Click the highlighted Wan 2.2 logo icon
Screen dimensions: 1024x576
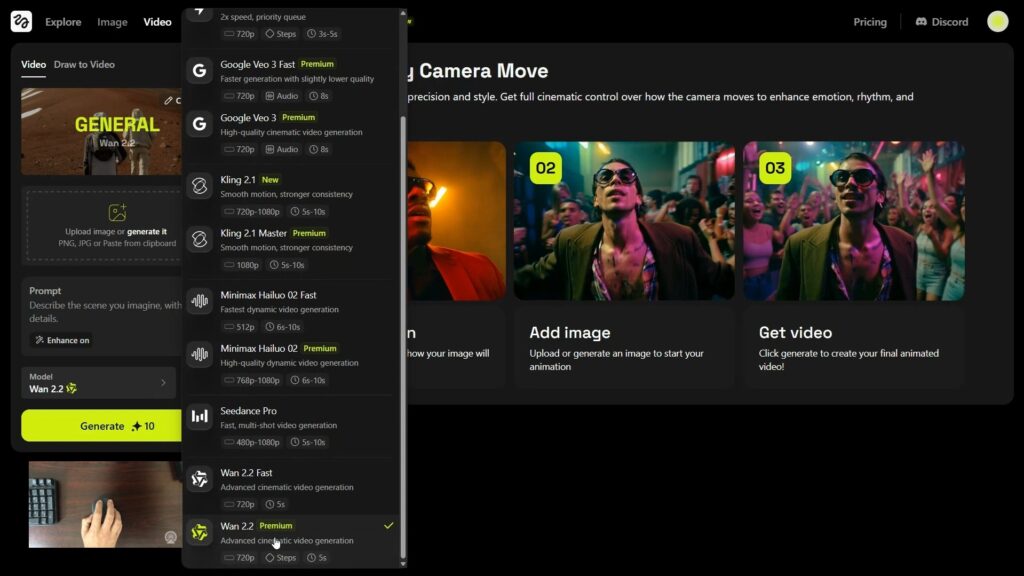click(x=199, y=533)
